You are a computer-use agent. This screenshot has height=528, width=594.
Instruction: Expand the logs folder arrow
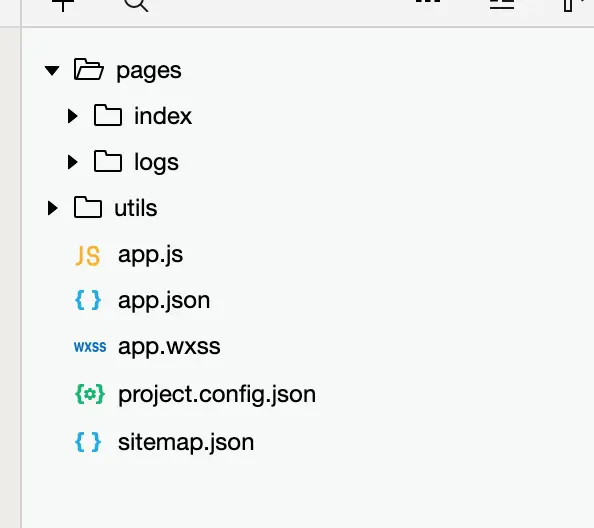pyautogui.click(x=72, y=162)
